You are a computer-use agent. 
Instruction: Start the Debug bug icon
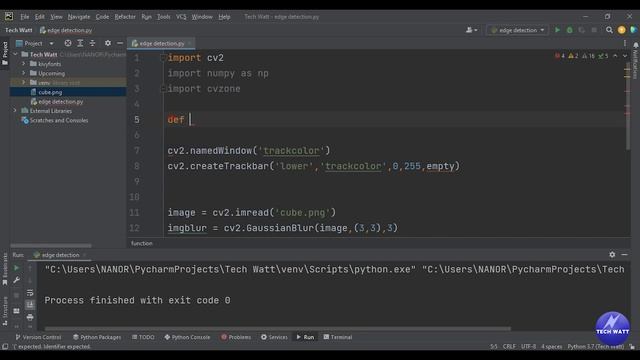pos(569,30)
